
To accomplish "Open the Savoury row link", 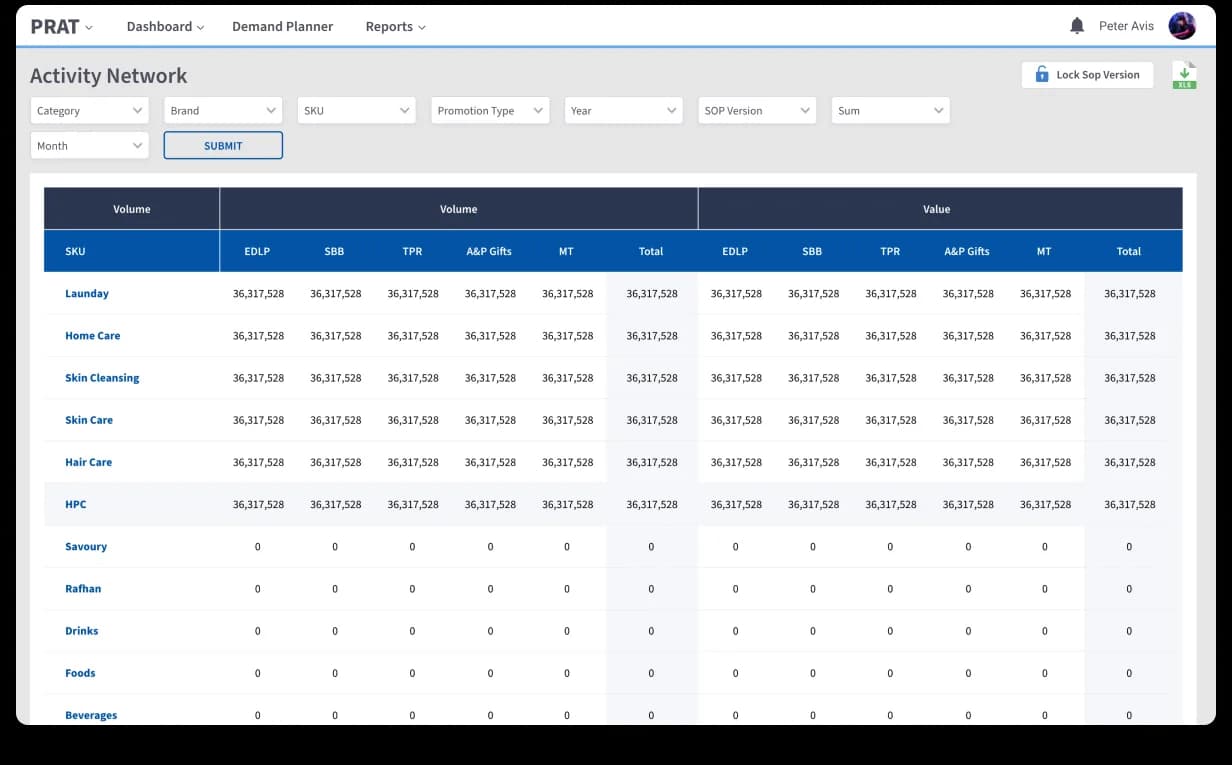I will [x=86, y=547].
